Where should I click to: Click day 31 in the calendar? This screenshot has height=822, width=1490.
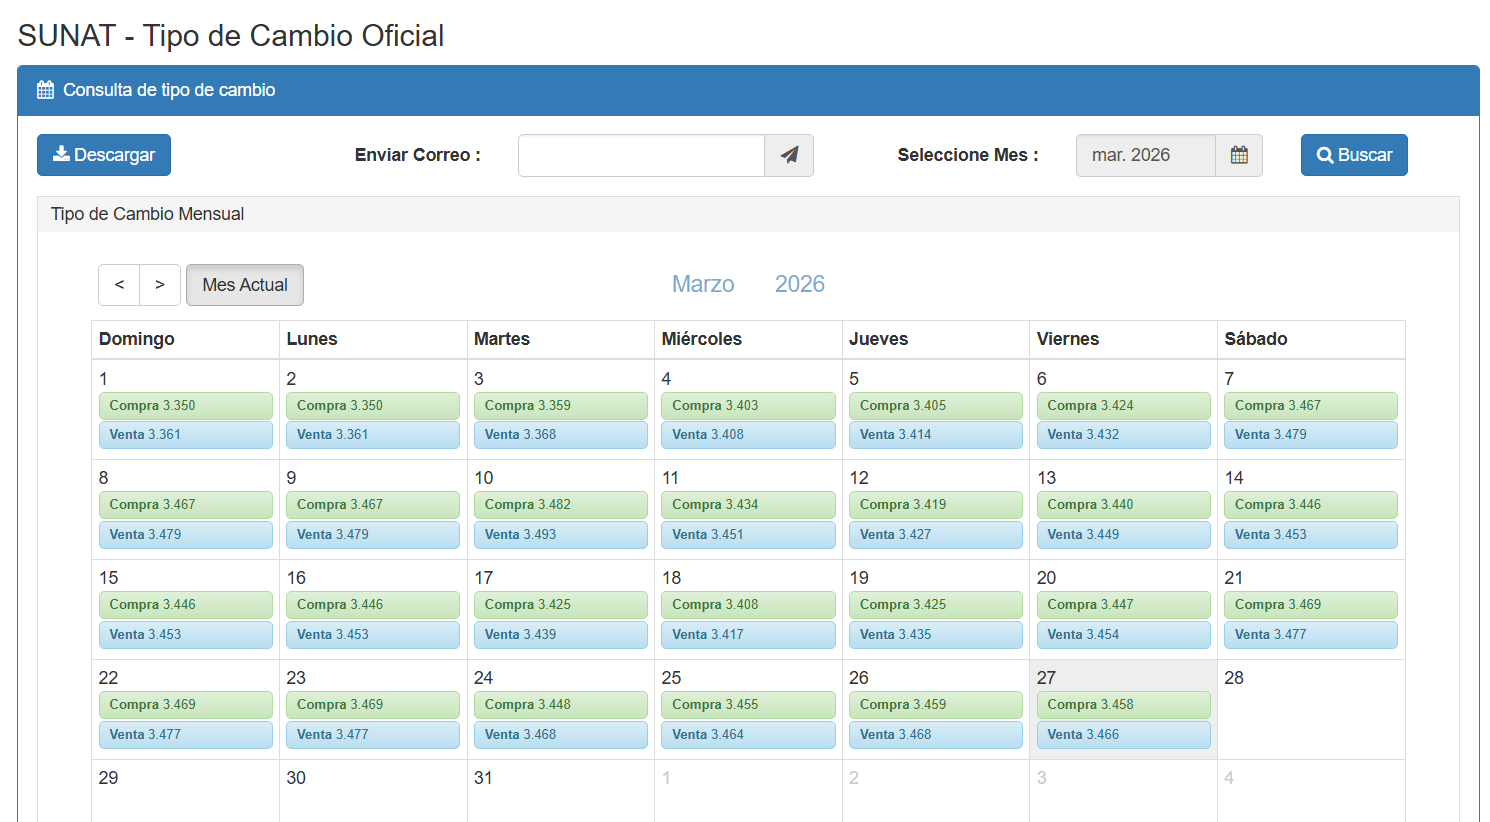(x=484, y=778)
